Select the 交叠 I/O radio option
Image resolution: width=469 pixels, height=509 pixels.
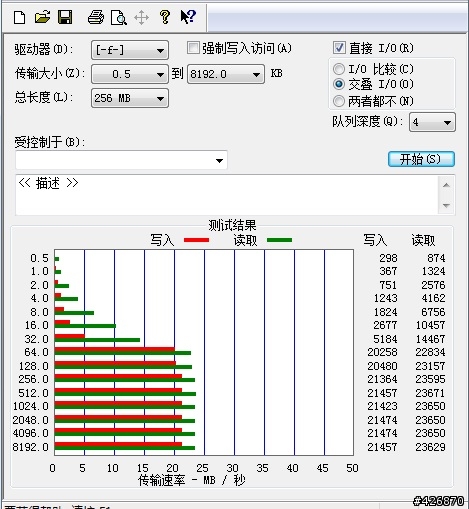click(339, 84)
